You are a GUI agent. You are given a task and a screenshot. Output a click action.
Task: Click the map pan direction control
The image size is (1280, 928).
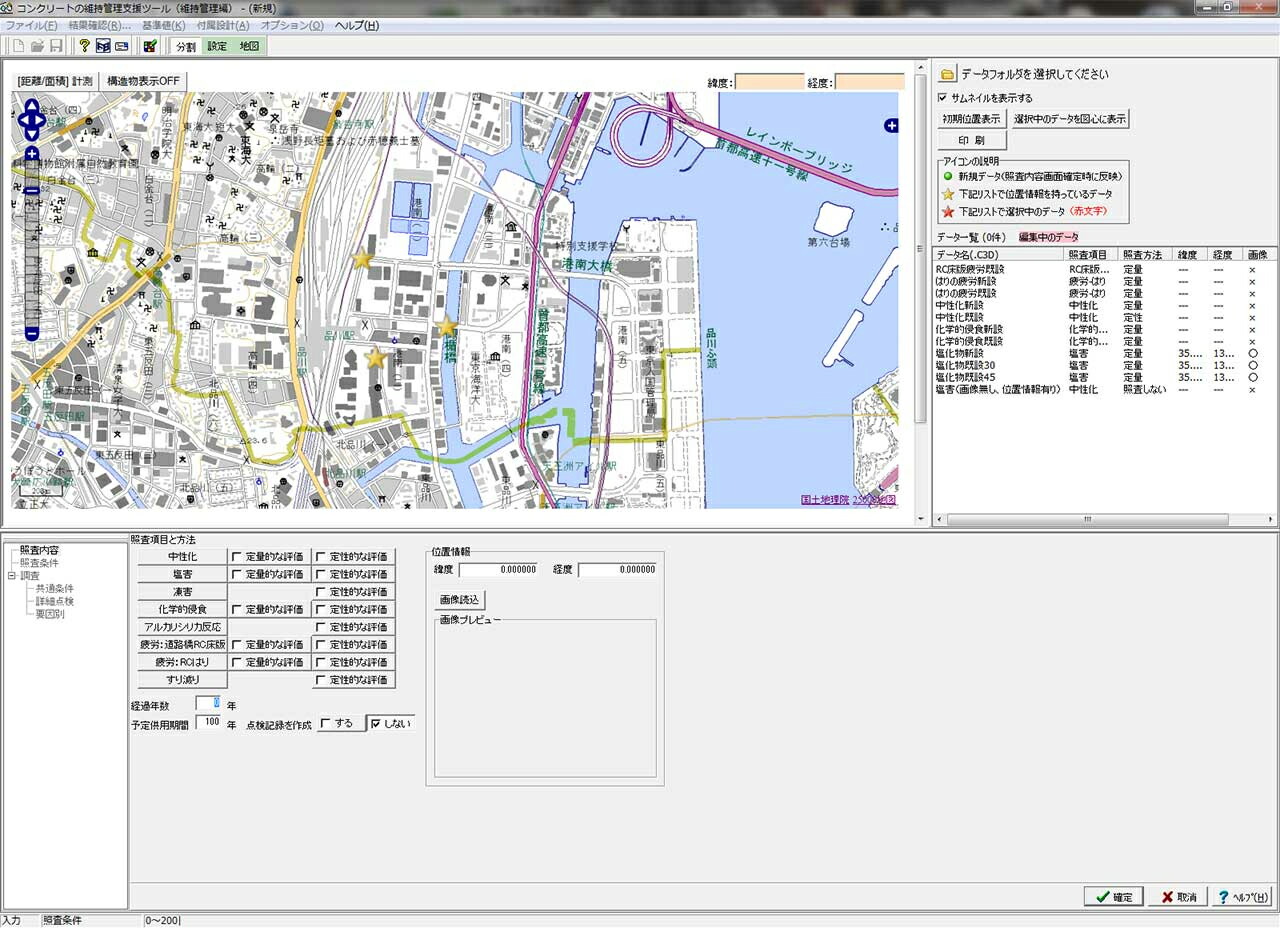pos(32,119)
